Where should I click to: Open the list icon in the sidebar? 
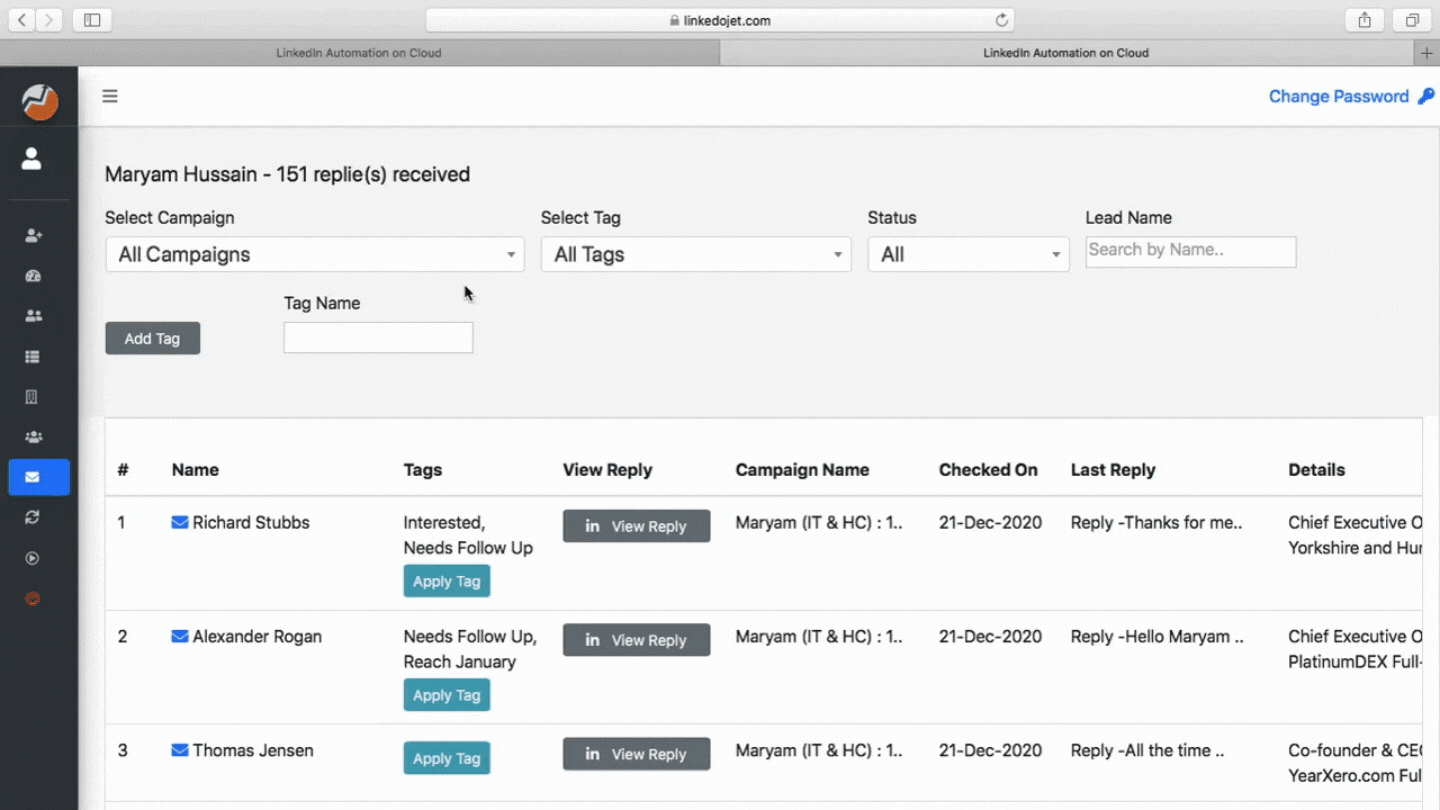pos(32,357)
